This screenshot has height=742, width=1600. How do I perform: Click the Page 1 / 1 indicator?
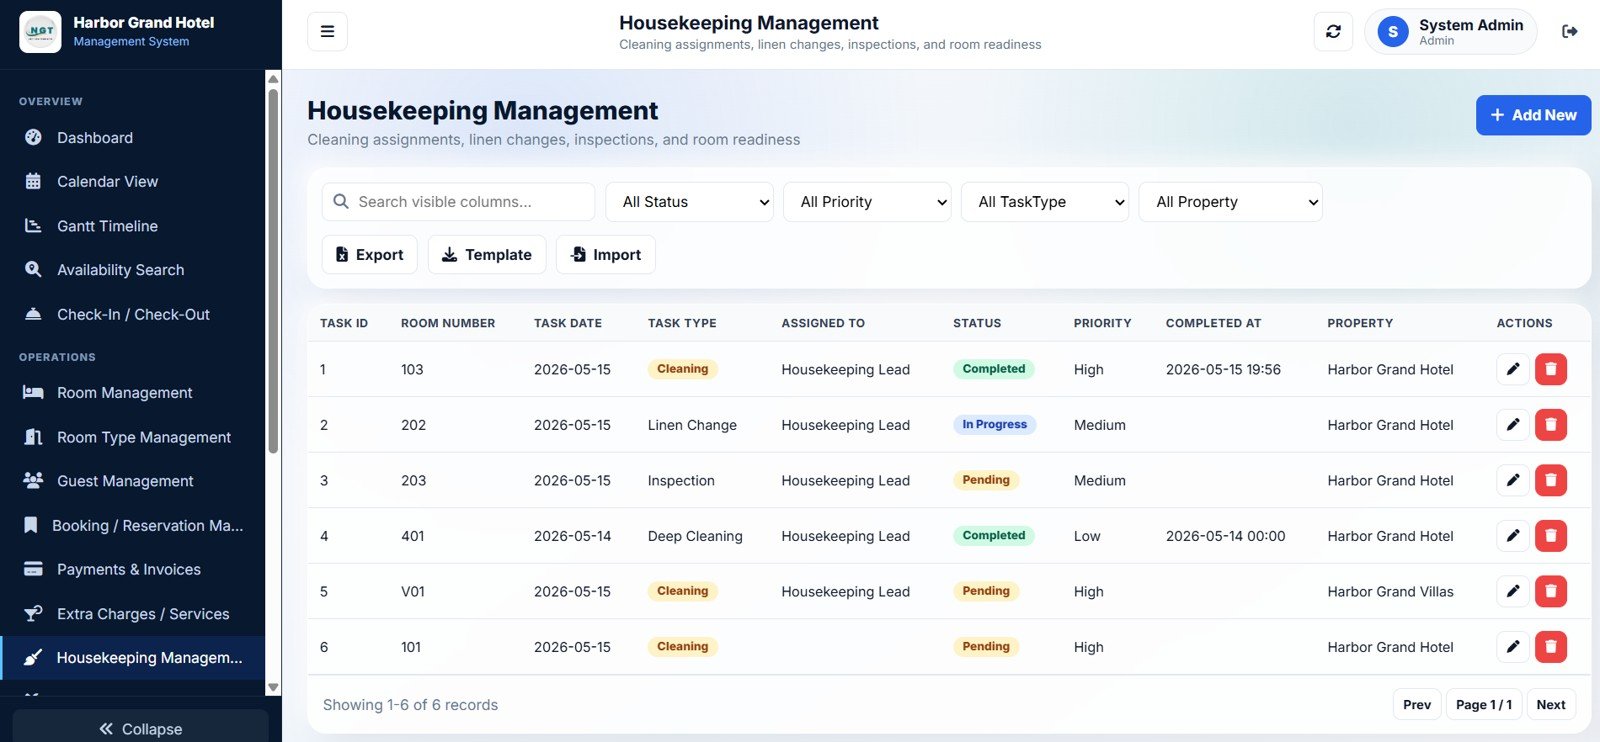1484,704
